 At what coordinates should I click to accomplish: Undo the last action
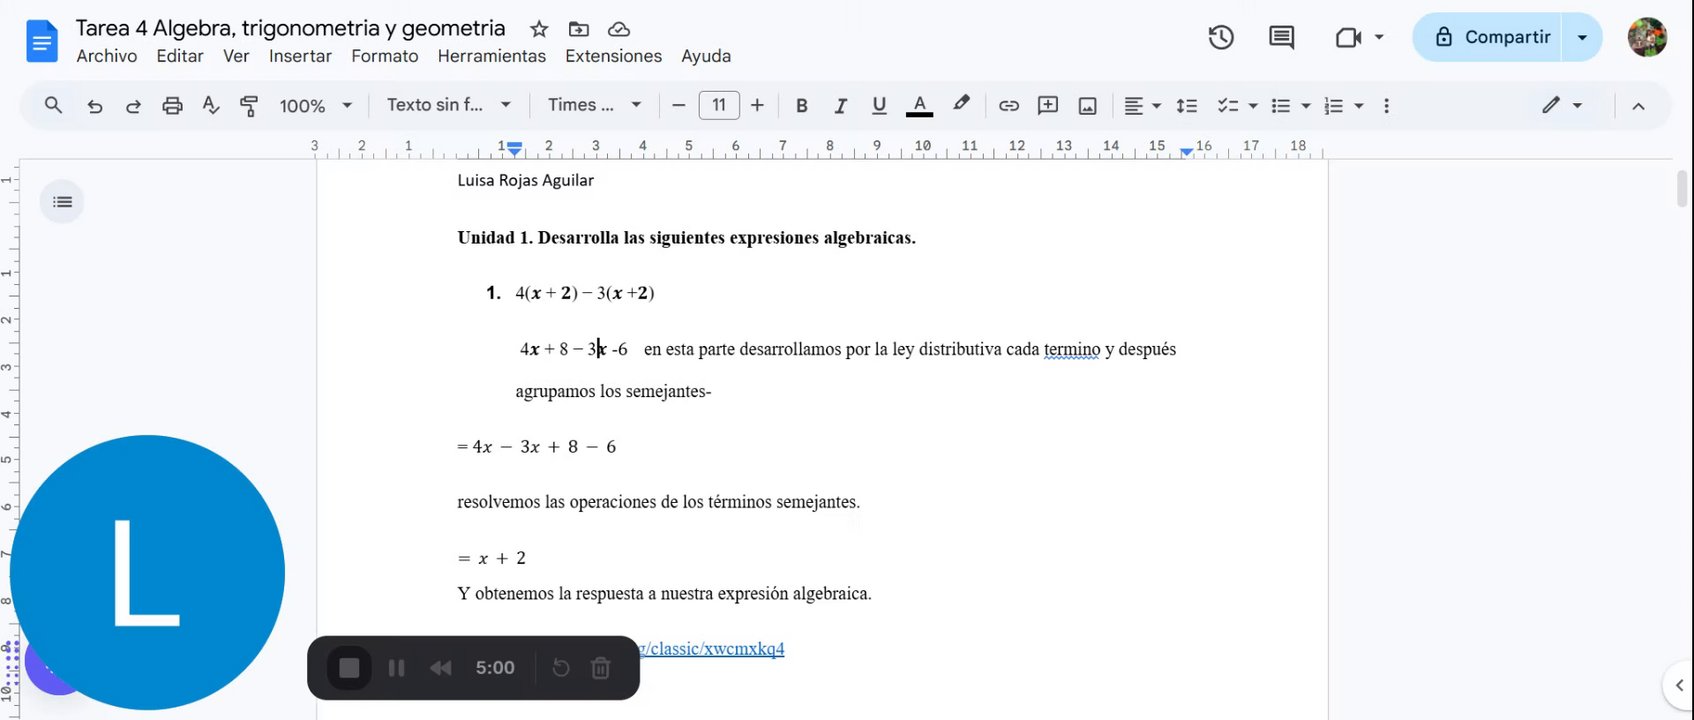[95, 106]
